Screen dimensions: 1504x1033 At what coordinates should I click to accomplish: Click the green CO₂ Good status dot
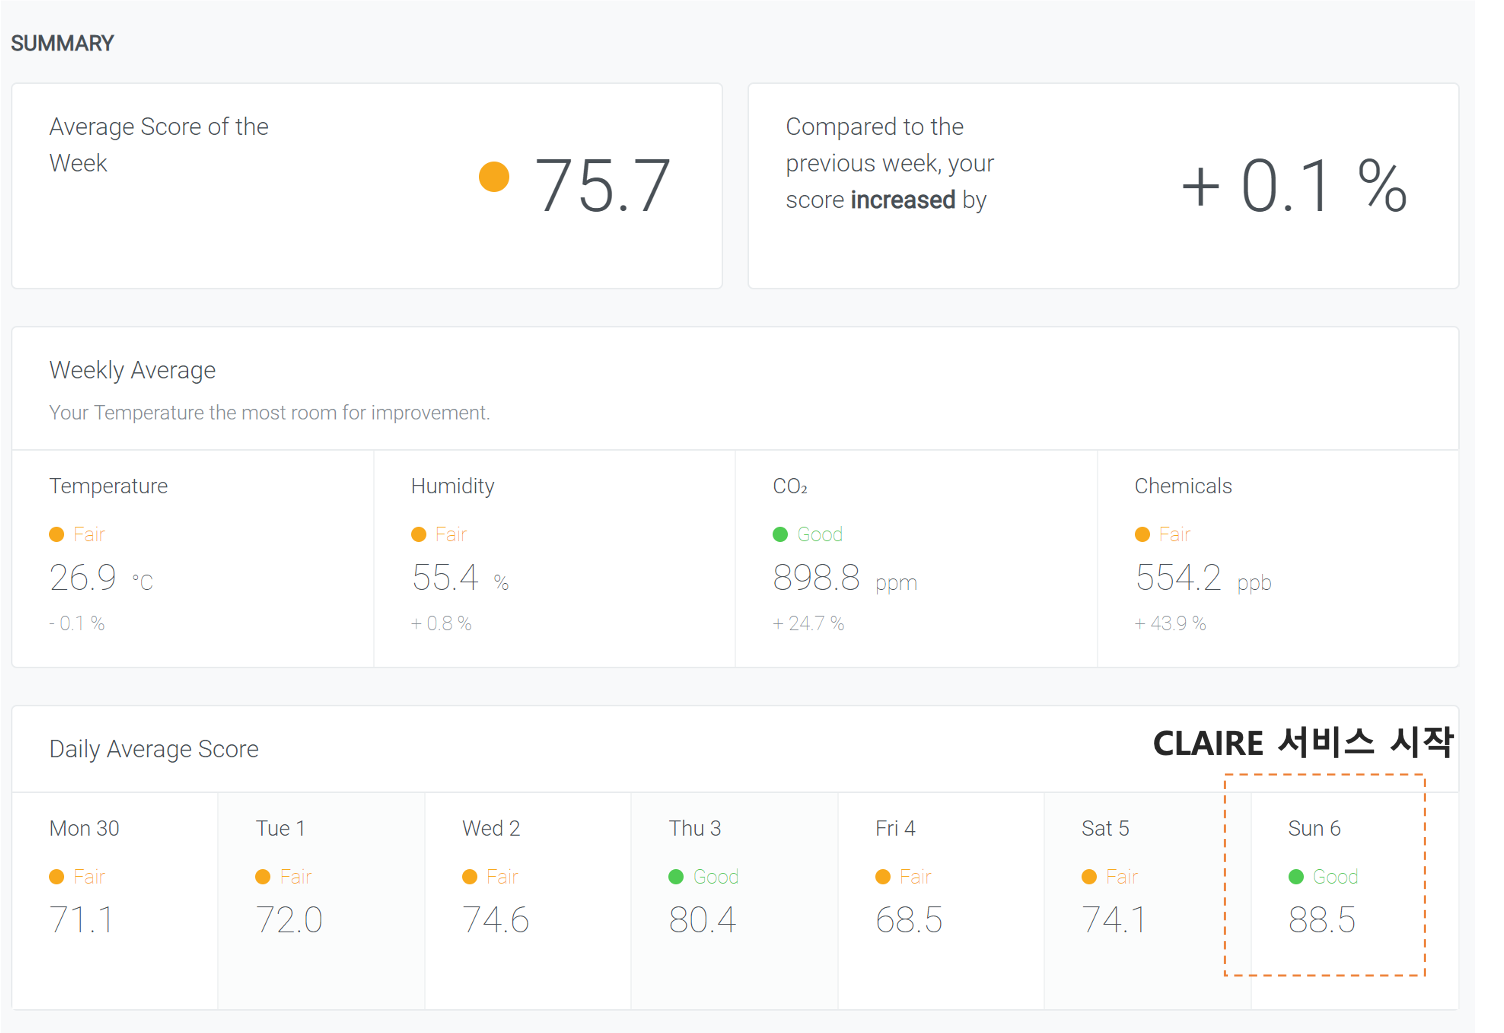click(781, 535)
